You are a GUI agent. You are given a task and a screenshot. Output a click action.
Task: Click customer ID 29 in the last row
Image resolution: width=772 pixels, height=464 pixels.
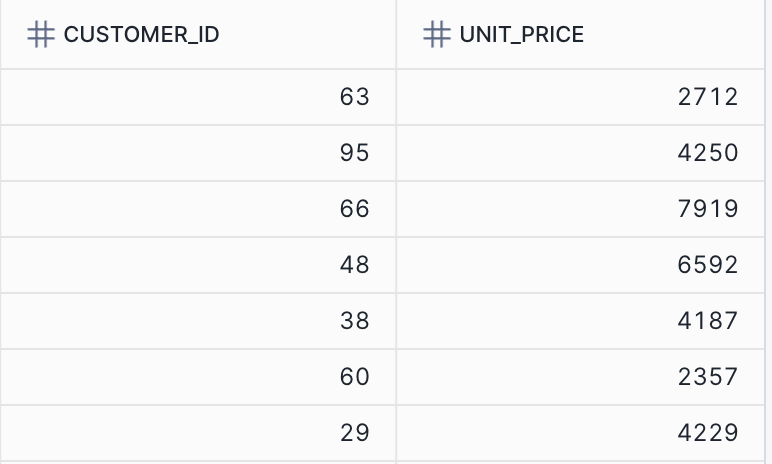(x=354, y=433)
